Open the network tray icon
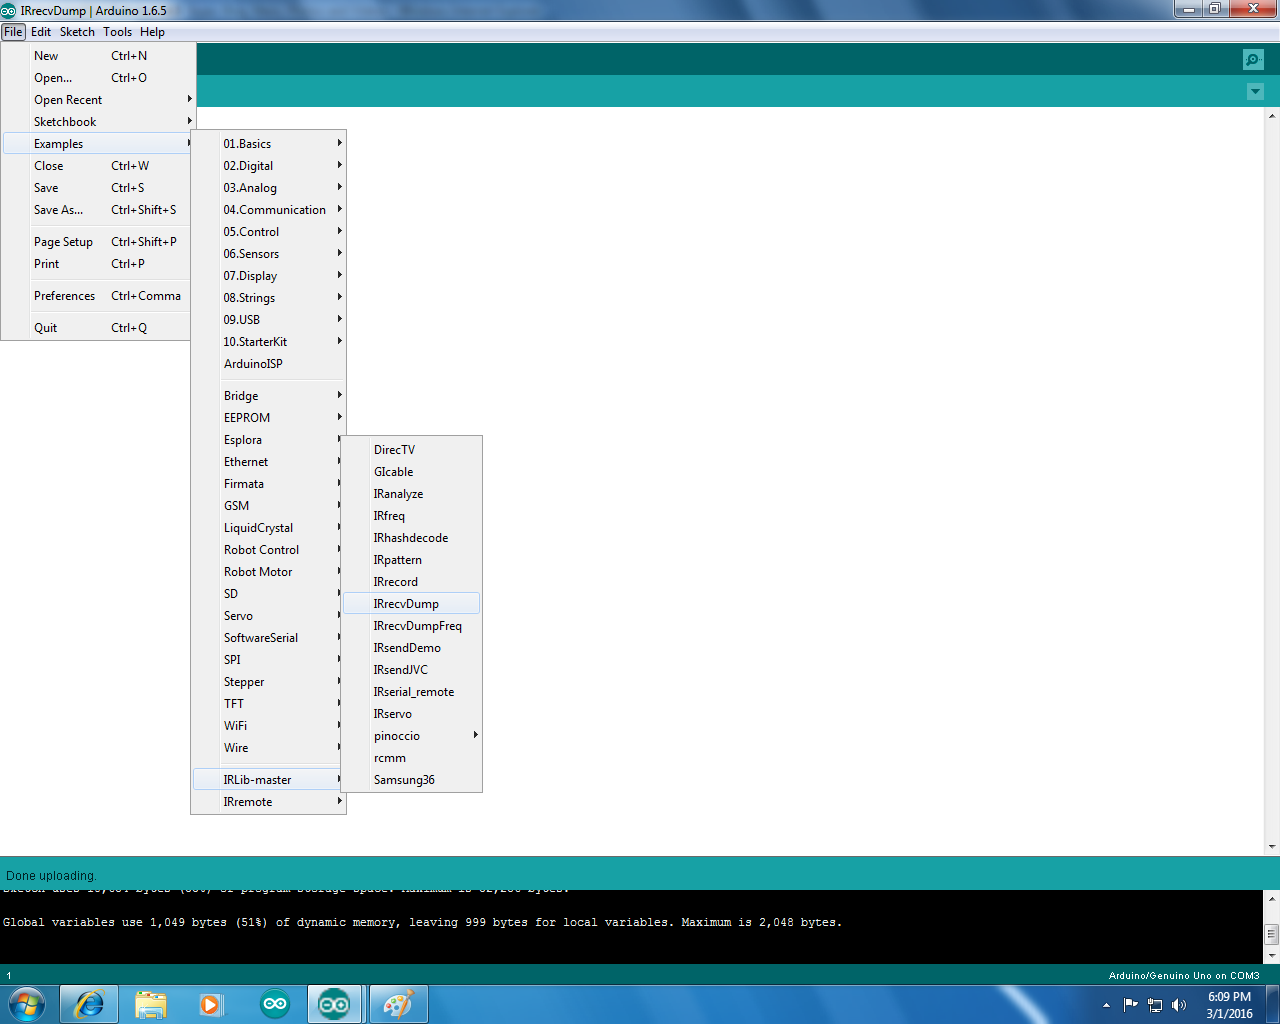 1155,1005
